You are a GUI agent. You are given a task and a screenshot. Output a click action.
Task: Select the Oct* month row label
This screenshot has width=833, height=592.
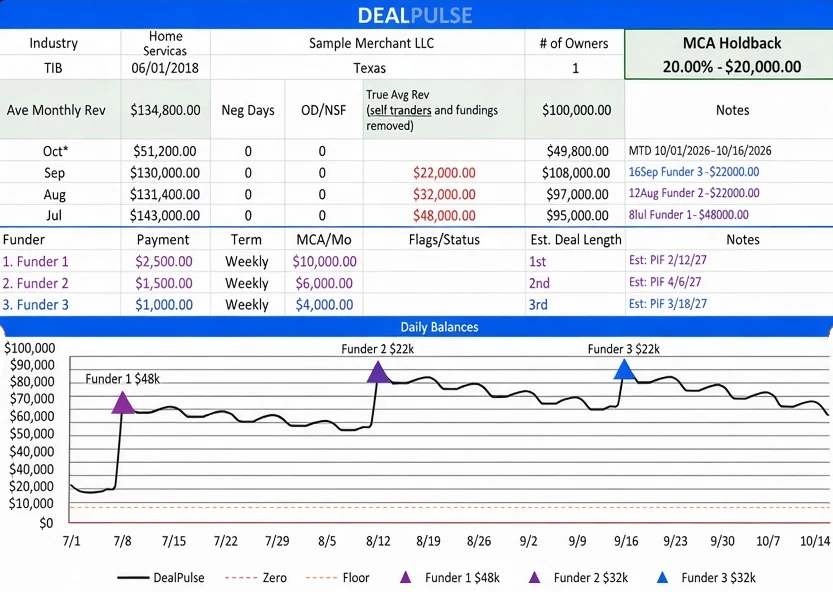(55, 151)
